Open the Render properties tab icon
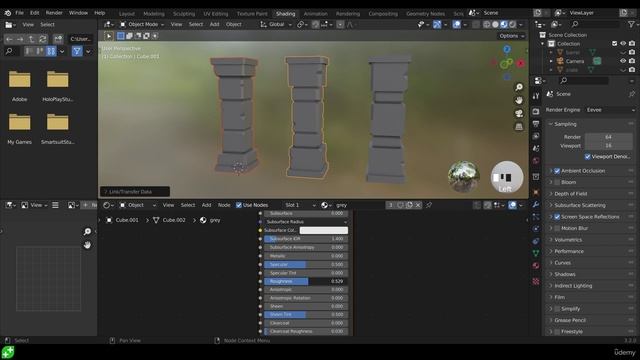Image resolution: width=640 pixels, height=360 pixels. click(x=536, y=111)
